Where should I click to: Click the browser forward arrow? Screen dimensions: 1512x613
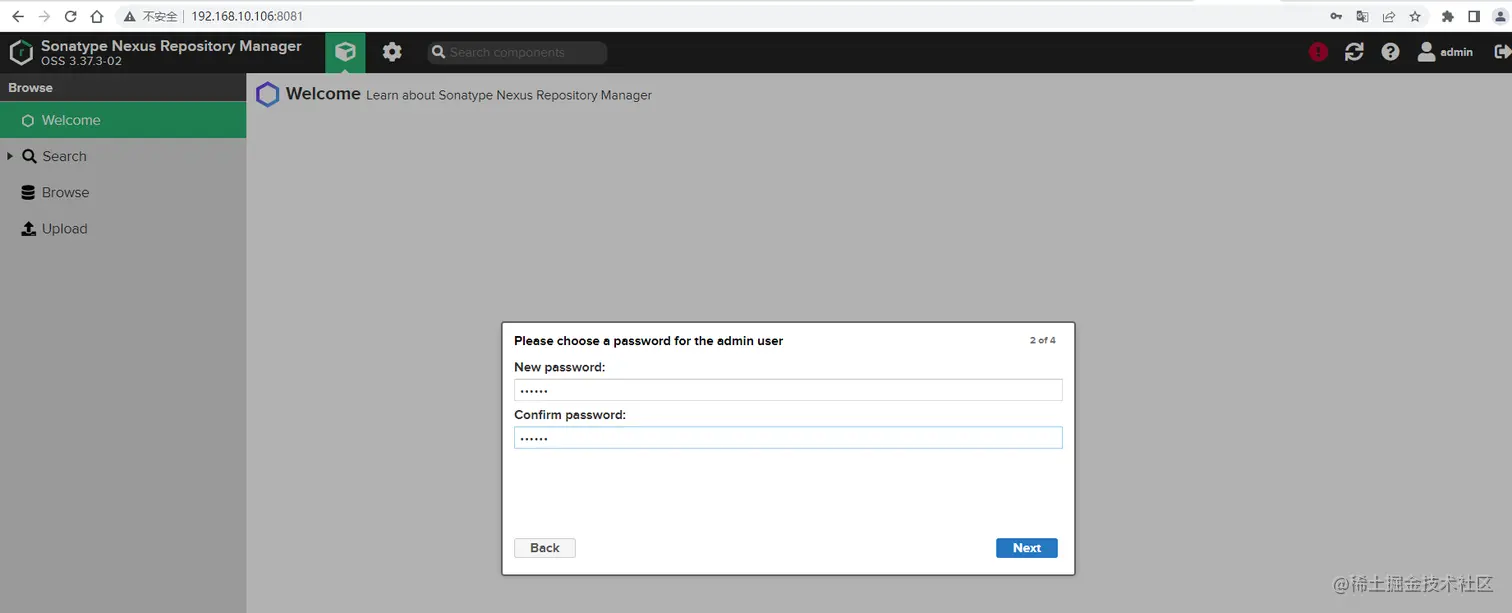pyautogui.click(x=44, y=16)
